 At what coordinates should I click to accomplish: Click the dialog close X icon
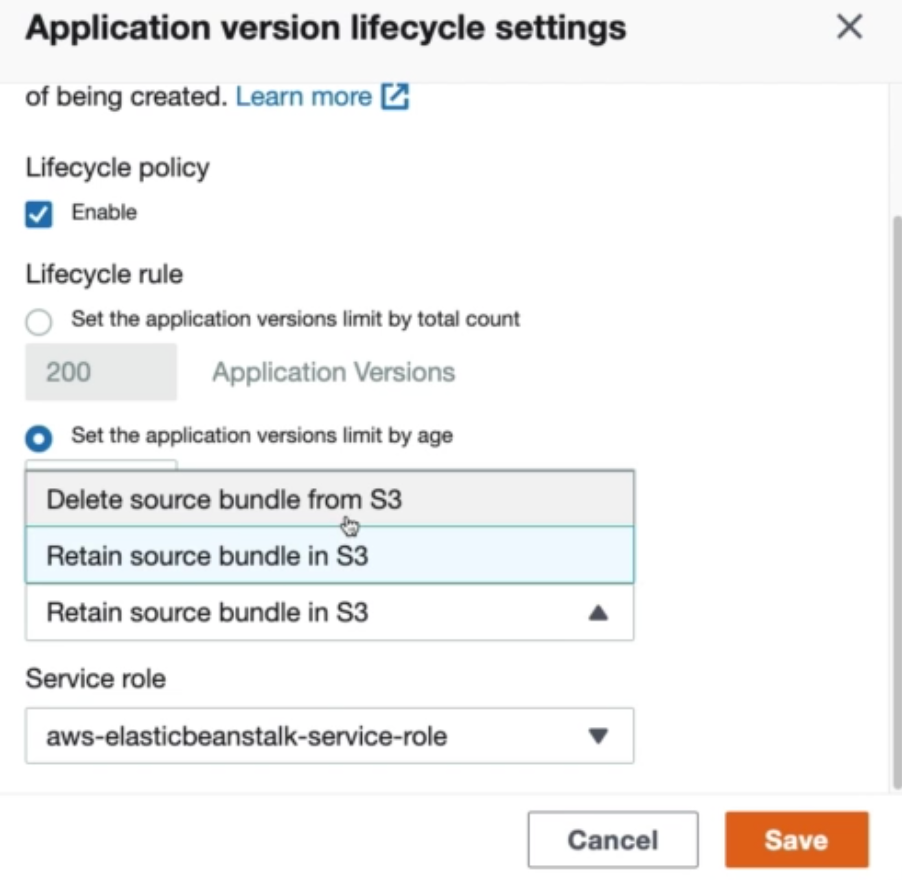point(849,27)
